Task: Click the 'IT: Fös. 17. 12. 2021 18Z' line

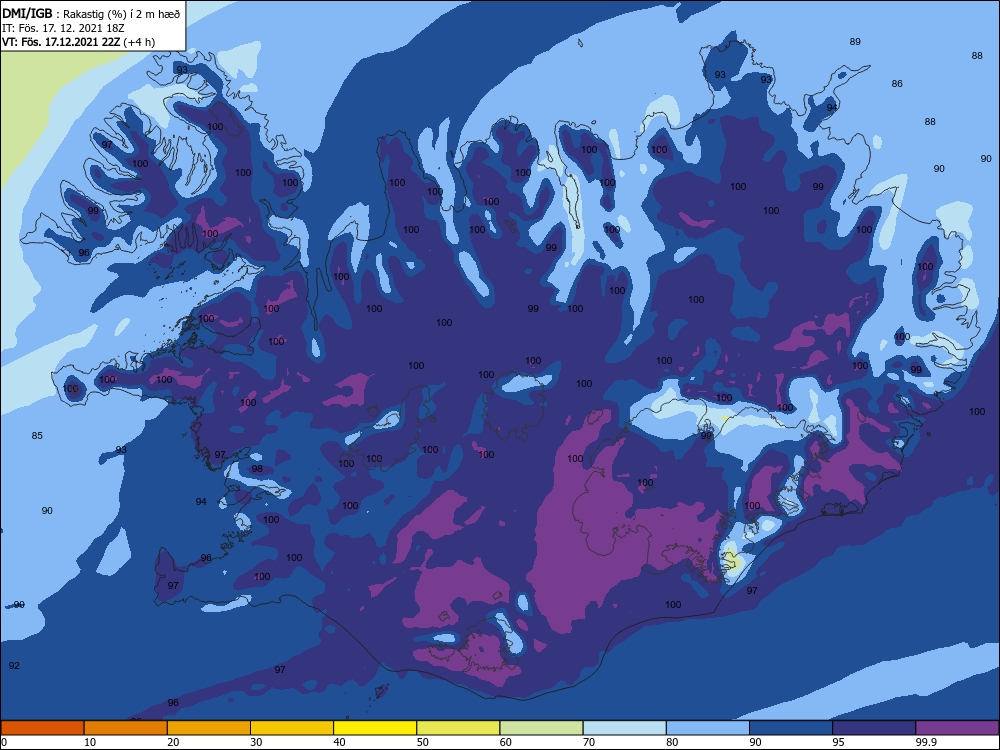Action: coord(62,28)
